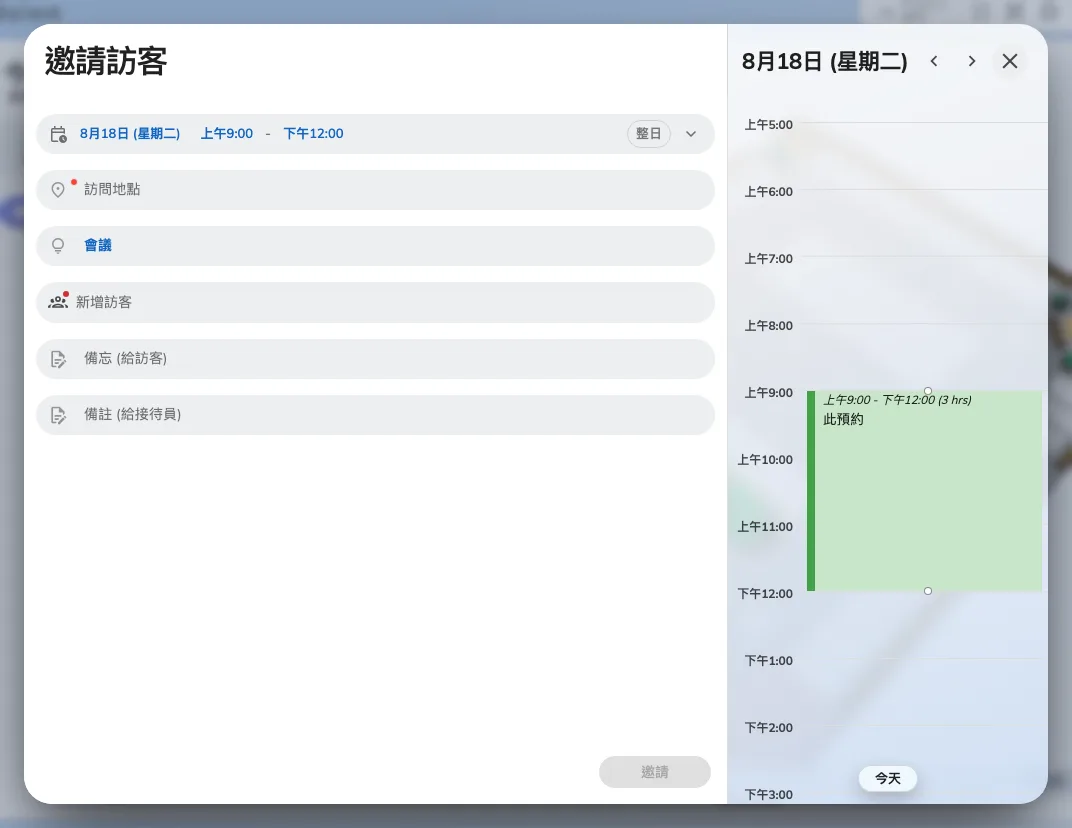Image resolution: width=1072 pixels, height=828 pixels.
Task: Click the 上午7:00 time label
Action: [768, 258]
